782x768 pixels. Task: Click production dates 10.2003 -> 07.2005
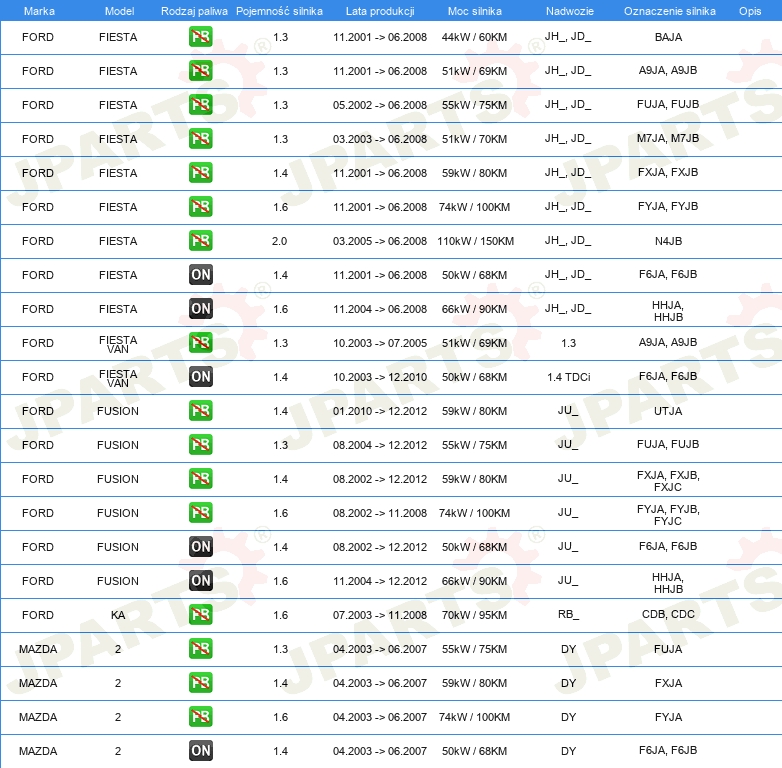(380, 343)
